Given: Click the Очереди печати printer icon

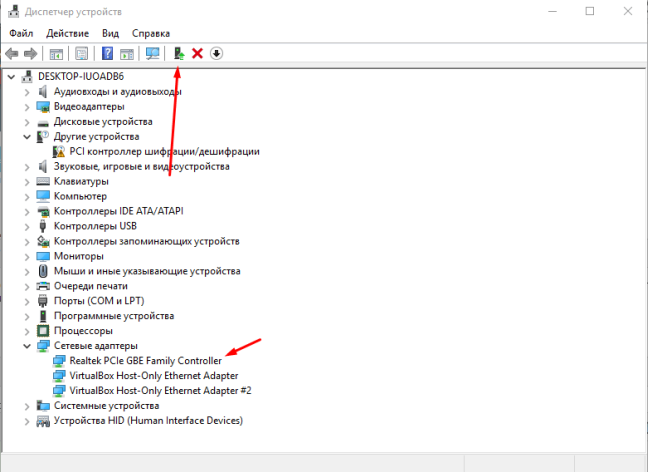Looking at the screenshot, I should point(43,286).
